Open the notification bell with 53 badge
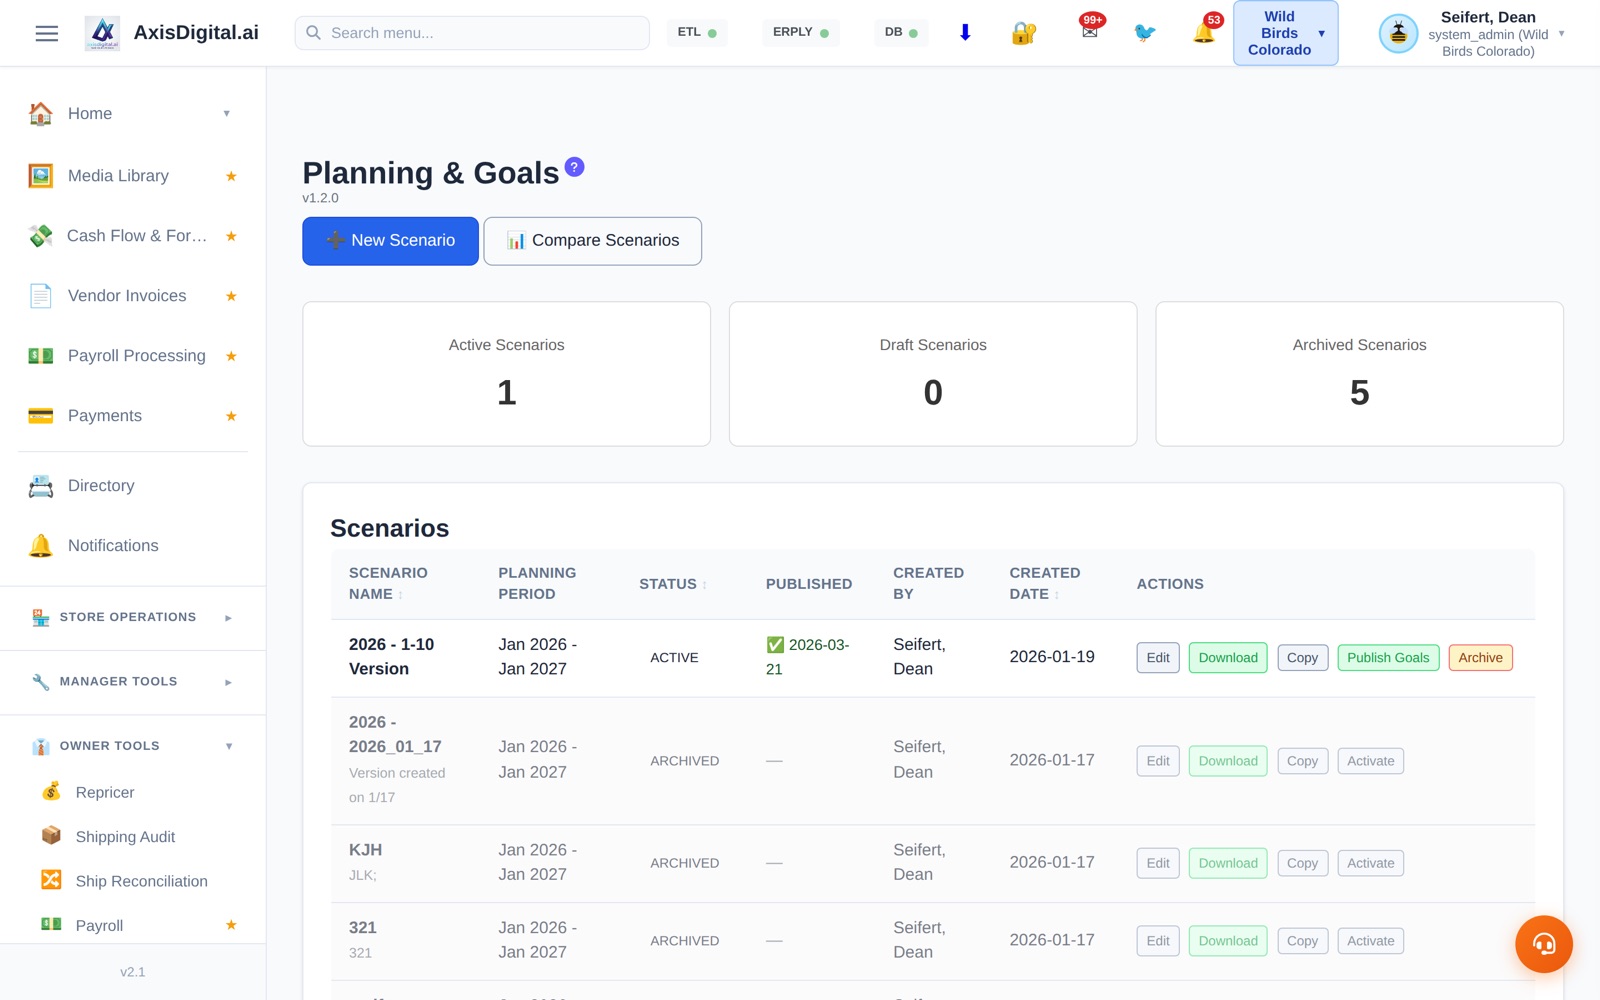Screen dimensions: 1600x1000 (1204, 33)
